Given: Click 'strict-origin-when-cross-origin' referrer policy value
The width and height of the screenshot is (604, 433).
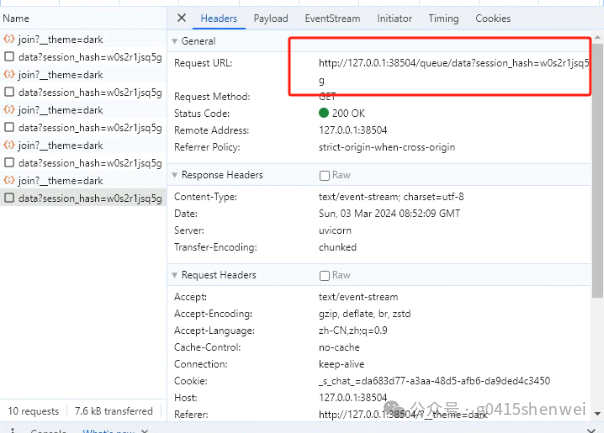Looking at the screenshot, I should tap(387, 147).
